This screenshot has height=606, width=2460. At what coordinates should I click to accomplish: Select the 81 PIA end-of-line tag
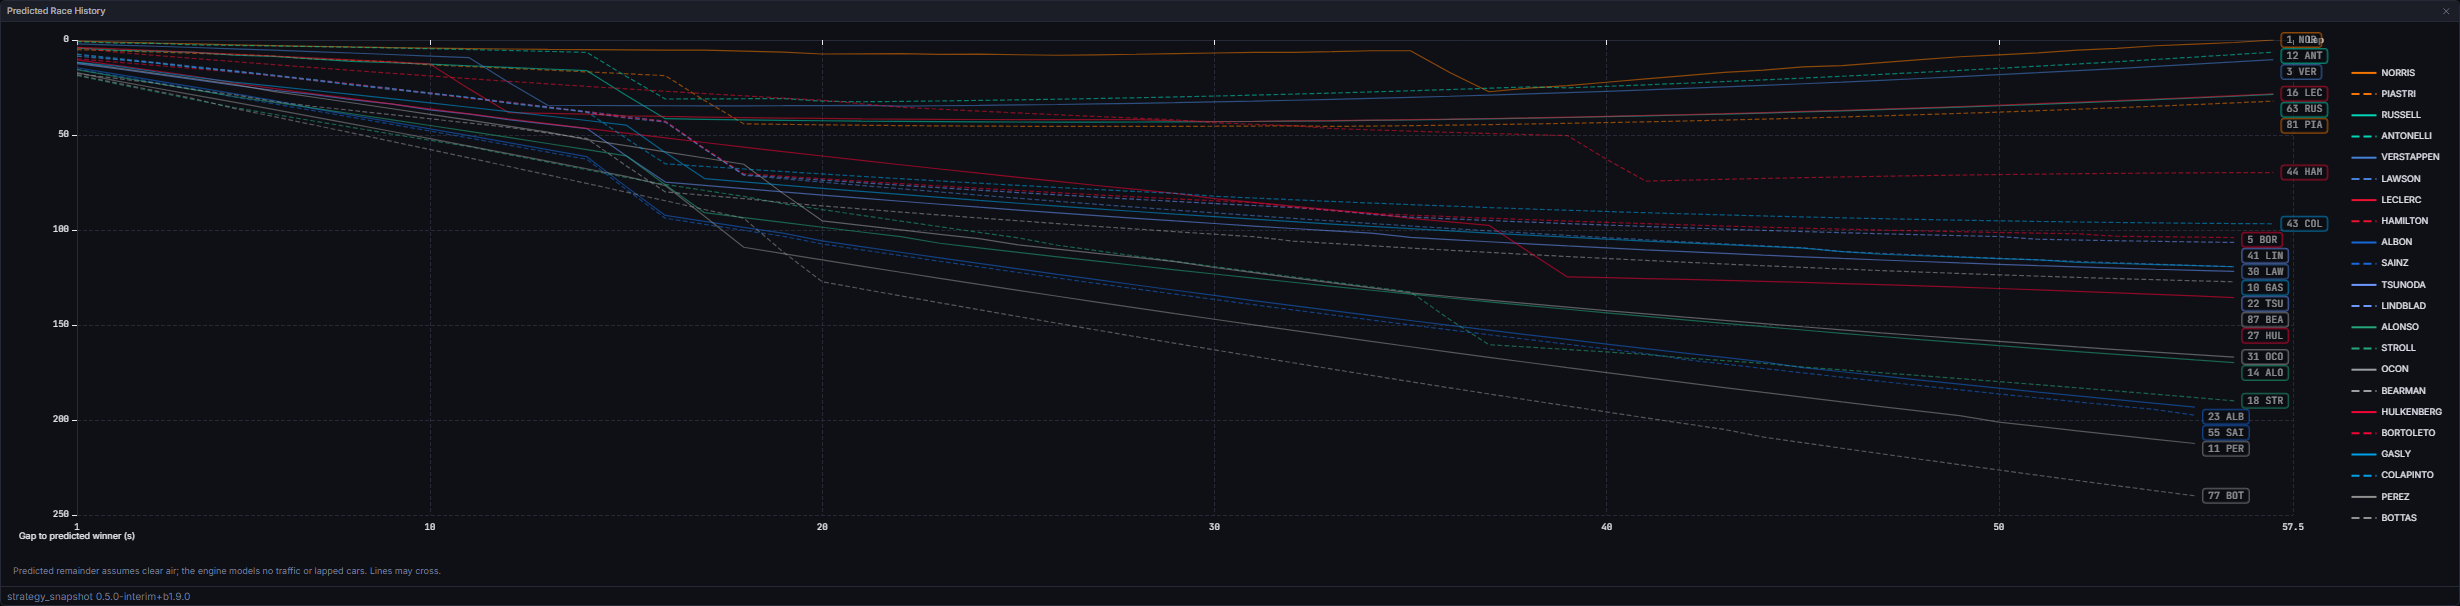click(2304, 125)
